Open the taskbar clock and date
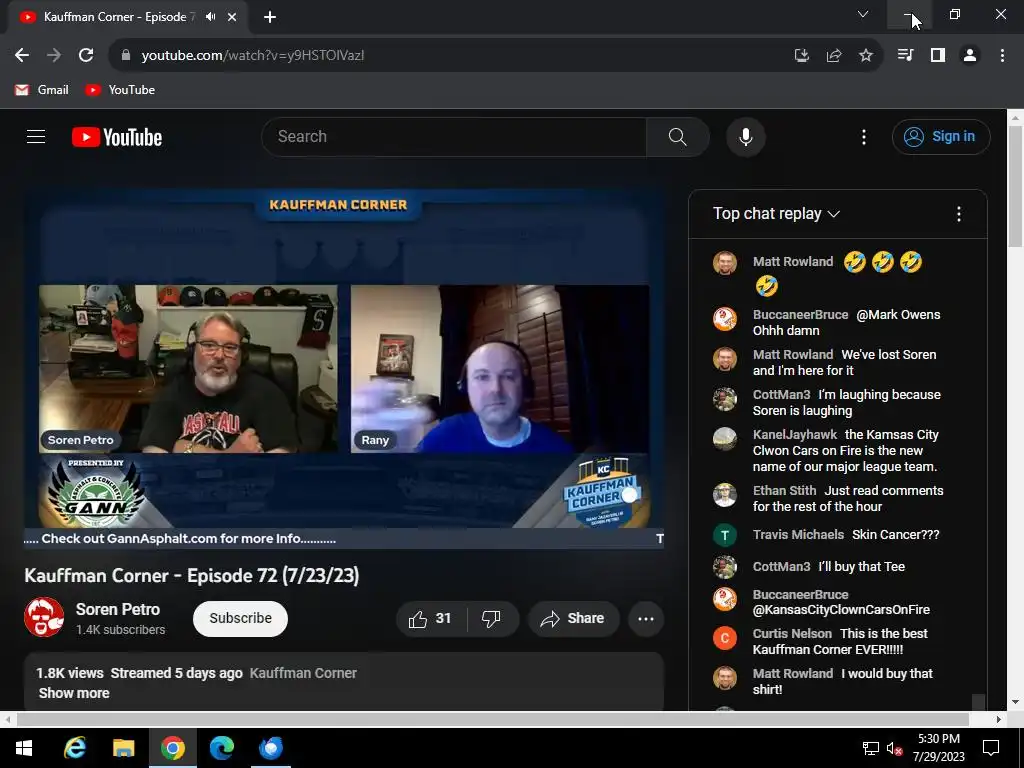The width and height of the screenshot is (1024, 768). (x=938, y=748)
